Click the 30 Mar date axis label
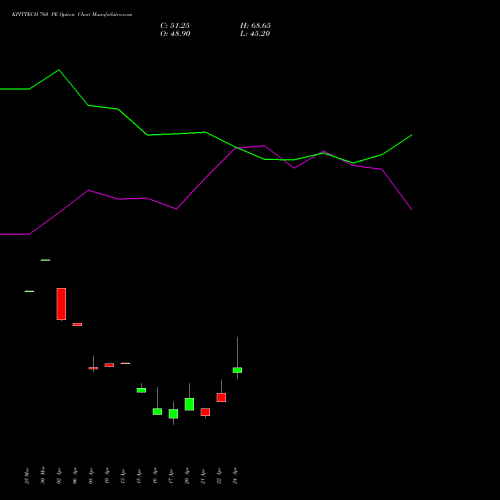Screen dimensions: 500x500 click(x=43, y=475)
